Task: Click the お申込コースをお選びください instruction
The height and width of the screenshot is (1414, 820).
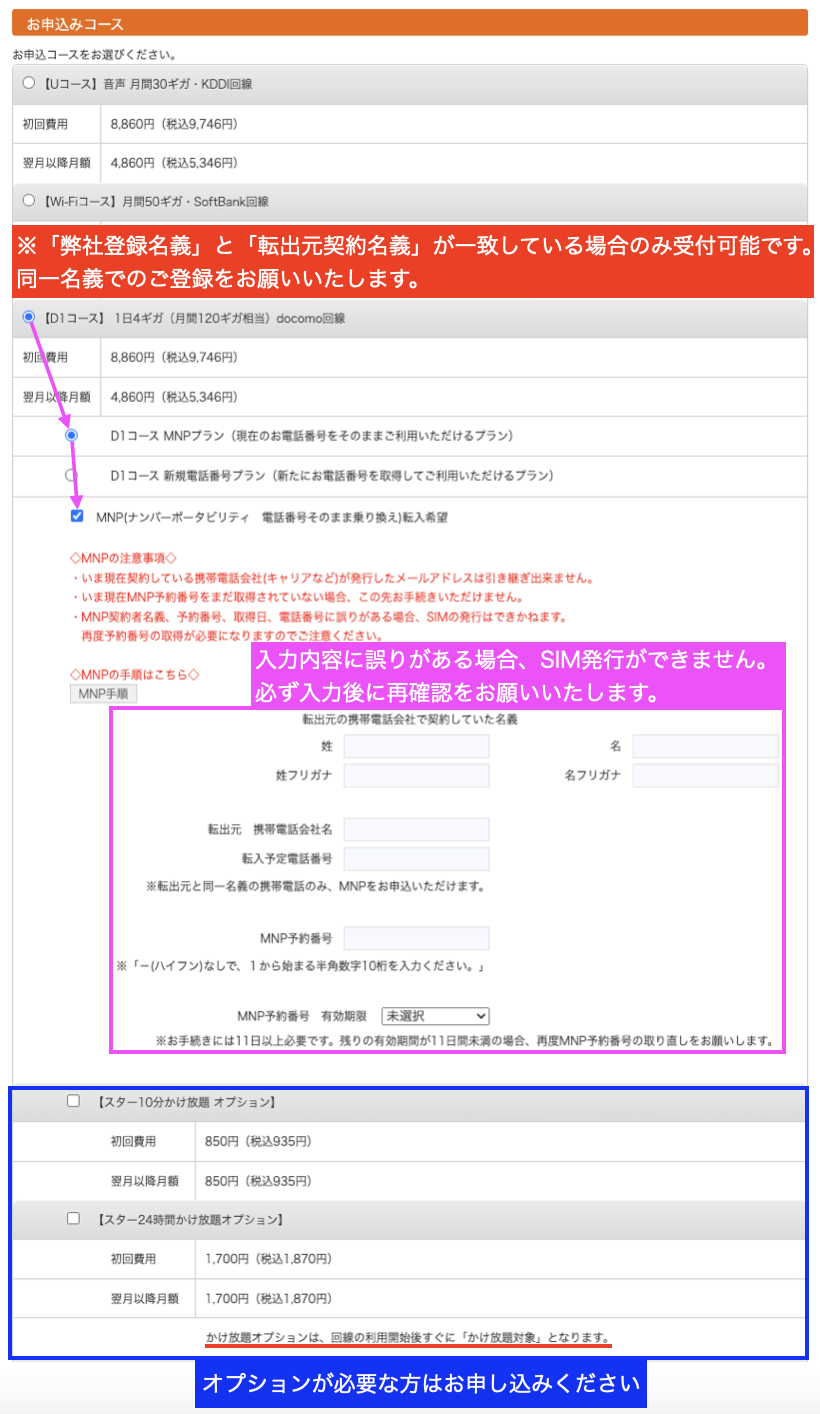Action: coord(94,54)
